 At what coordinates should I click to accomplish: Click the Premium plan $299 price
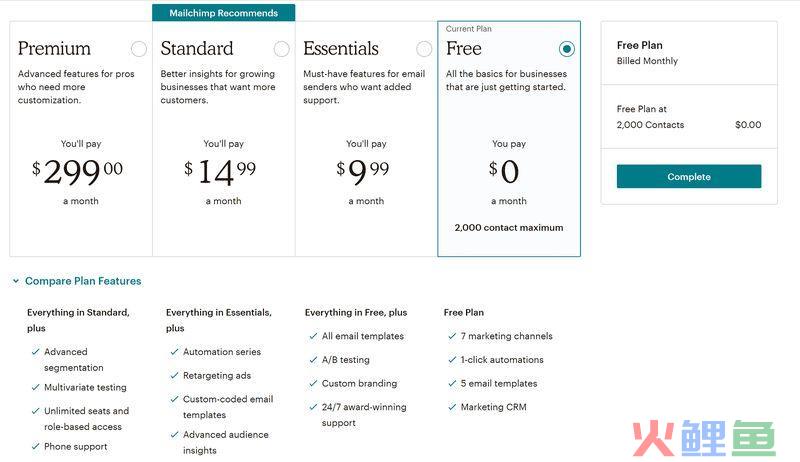pos(78,172)
